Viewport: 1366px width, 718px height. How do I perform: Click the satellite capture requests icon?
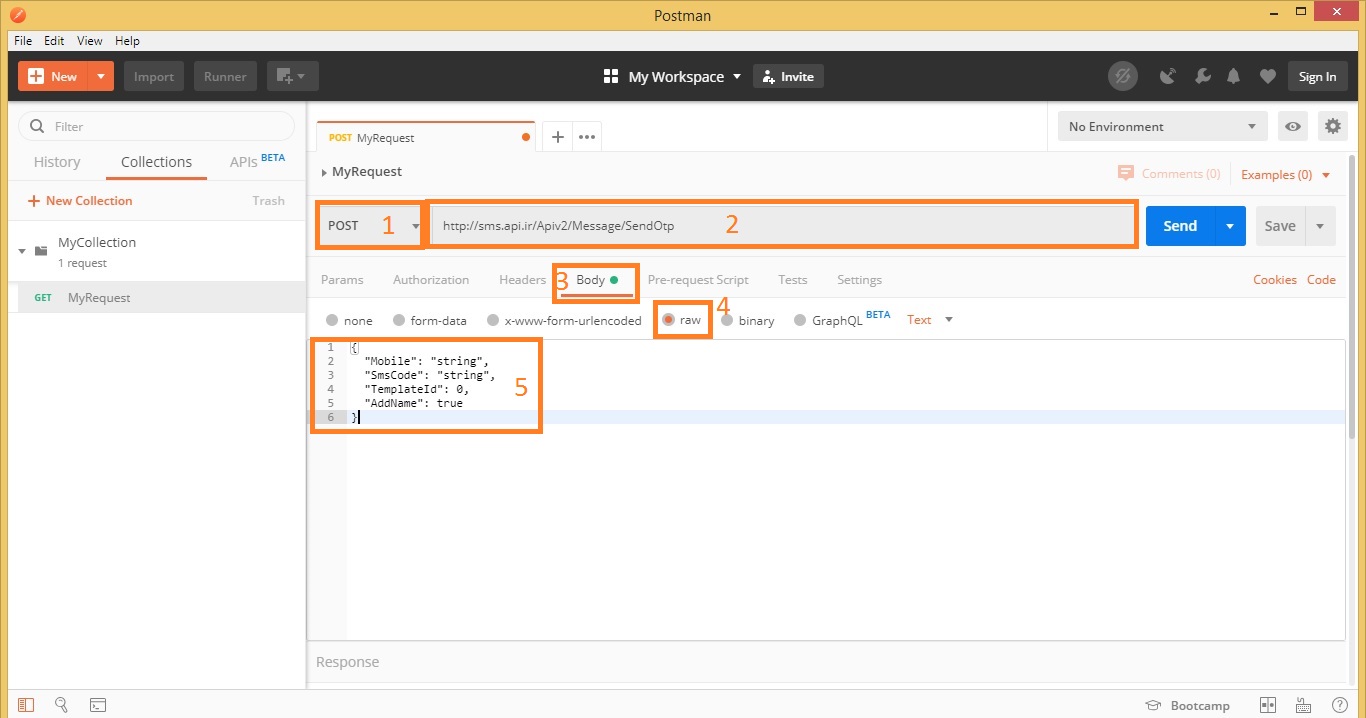pos(1167,76)
